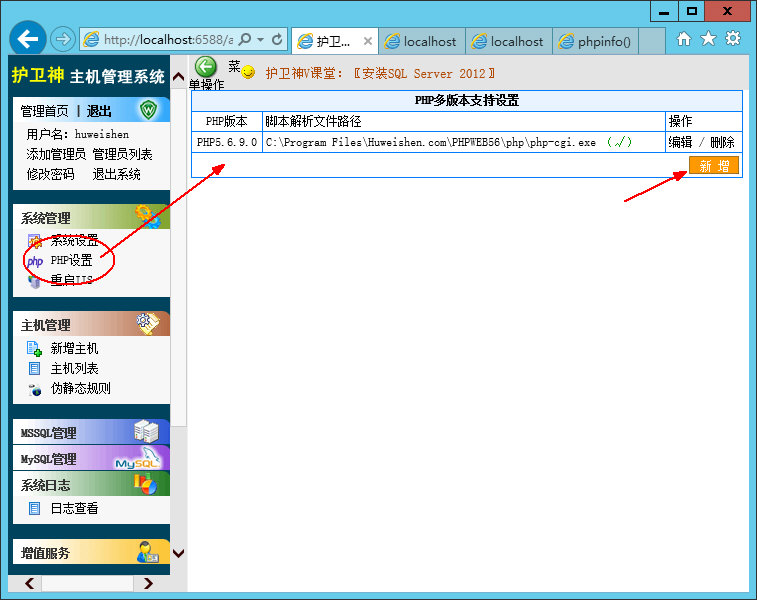
Task: Open 添加管理员
Action: coord(56,154)
